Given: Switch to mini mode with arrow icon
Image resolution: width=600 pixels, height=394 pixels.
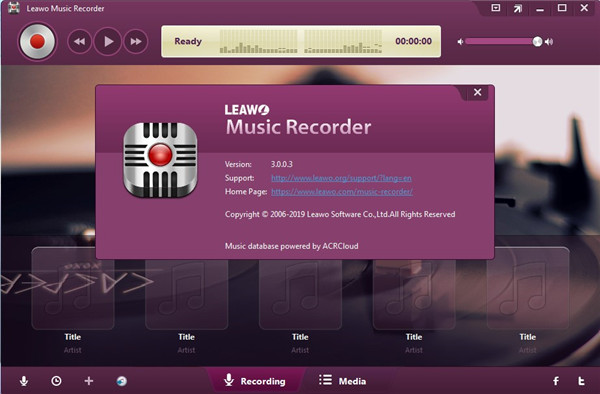Looking at the screenshot, I should (518, 8).
